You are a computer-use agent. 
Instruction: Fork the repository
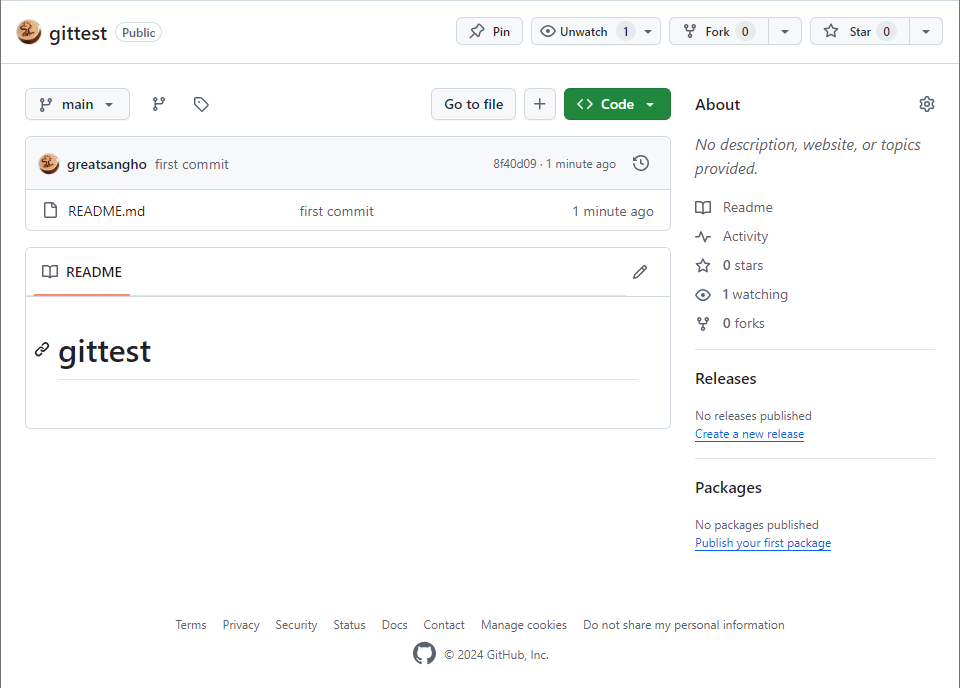point(719,31)
